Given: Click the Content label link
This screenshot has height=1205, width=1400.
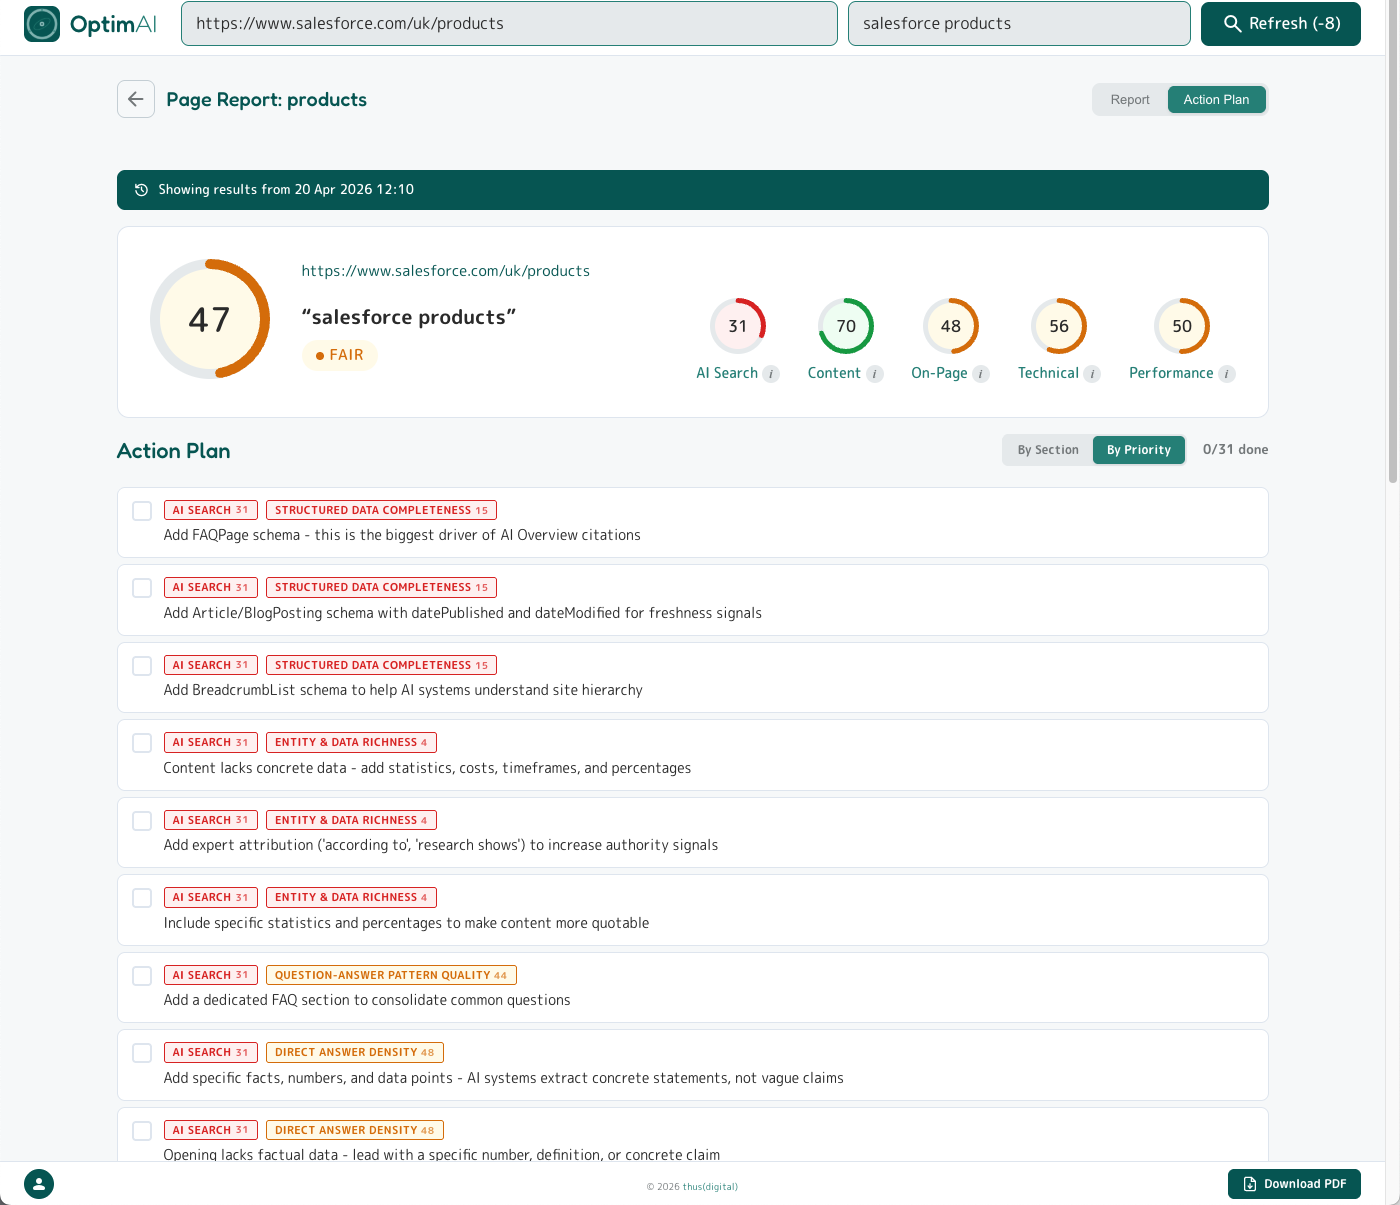Looking at the screenshot, I should click(x=834, y=373).
